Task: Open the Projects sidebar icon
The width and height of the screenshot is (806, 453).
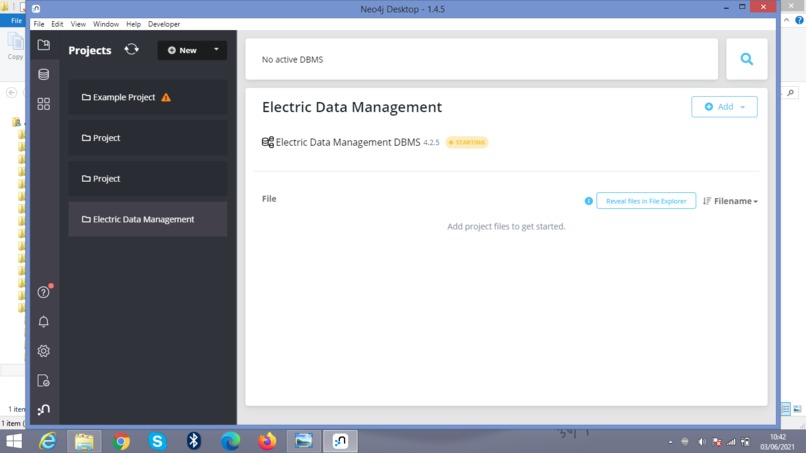Action: [x=44, y=45]
